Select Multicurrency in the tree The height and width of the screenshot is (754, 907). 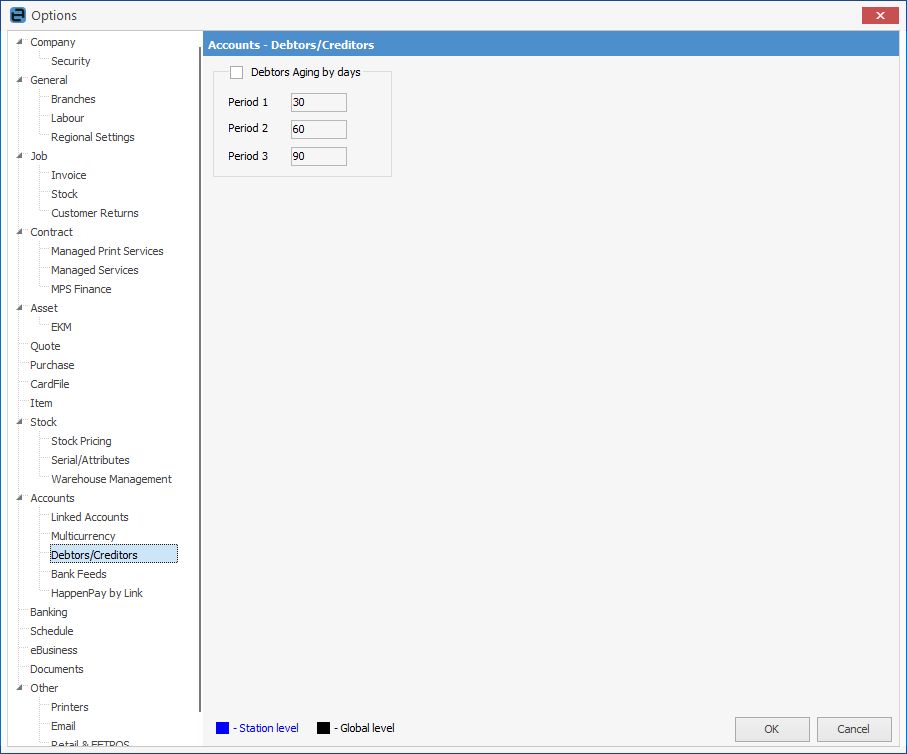coord(83,536)
